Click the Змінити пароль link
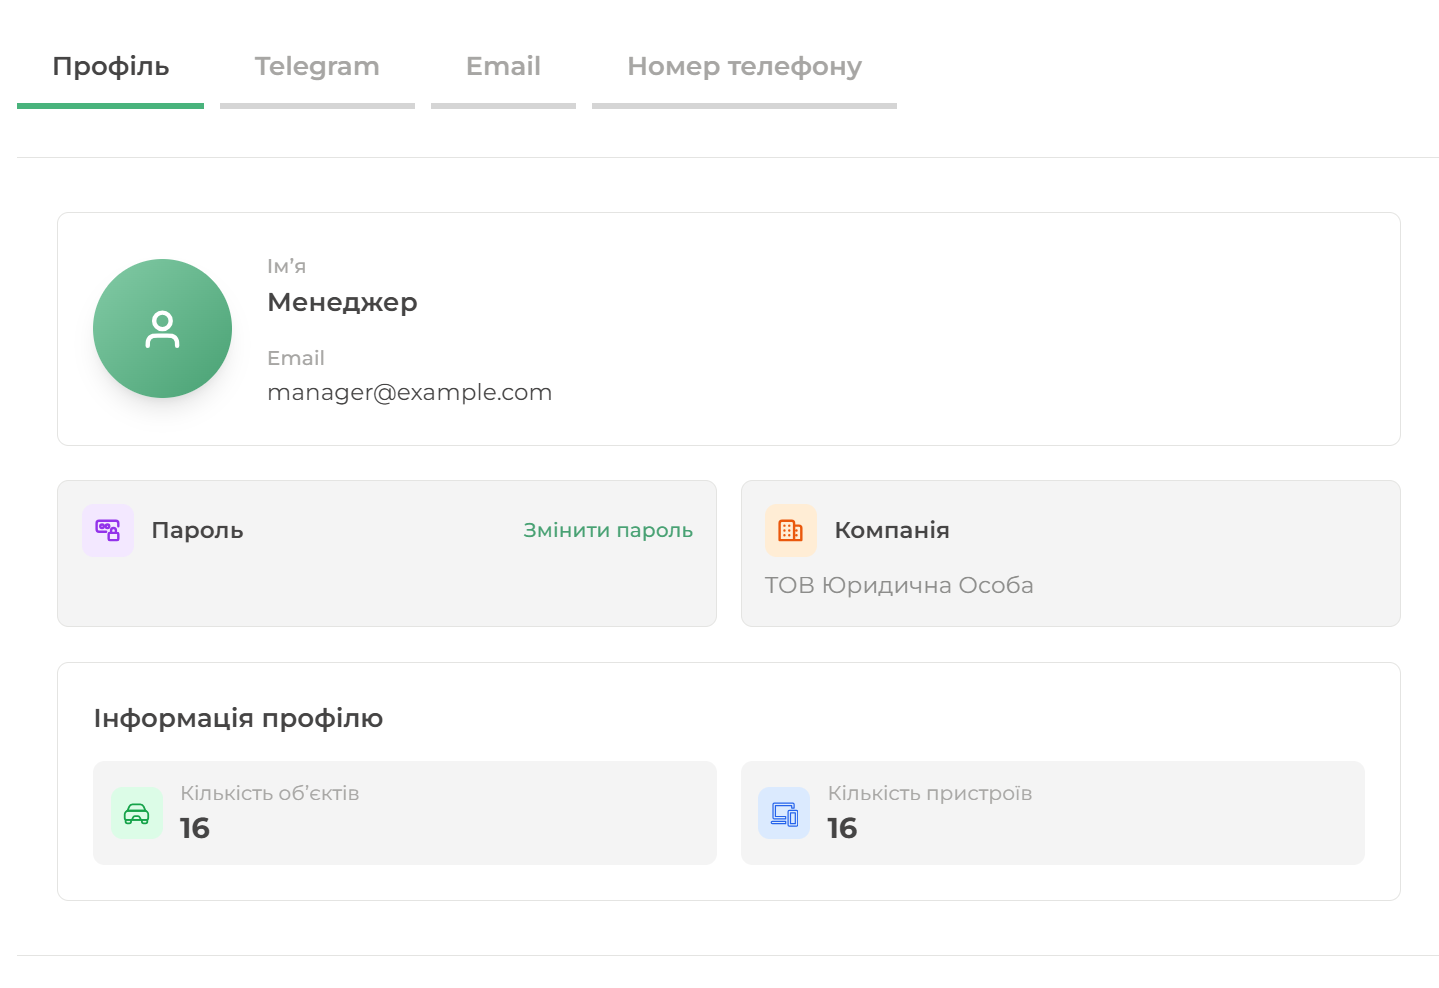This screenshot has height=988, width=1439. [608, 531]
